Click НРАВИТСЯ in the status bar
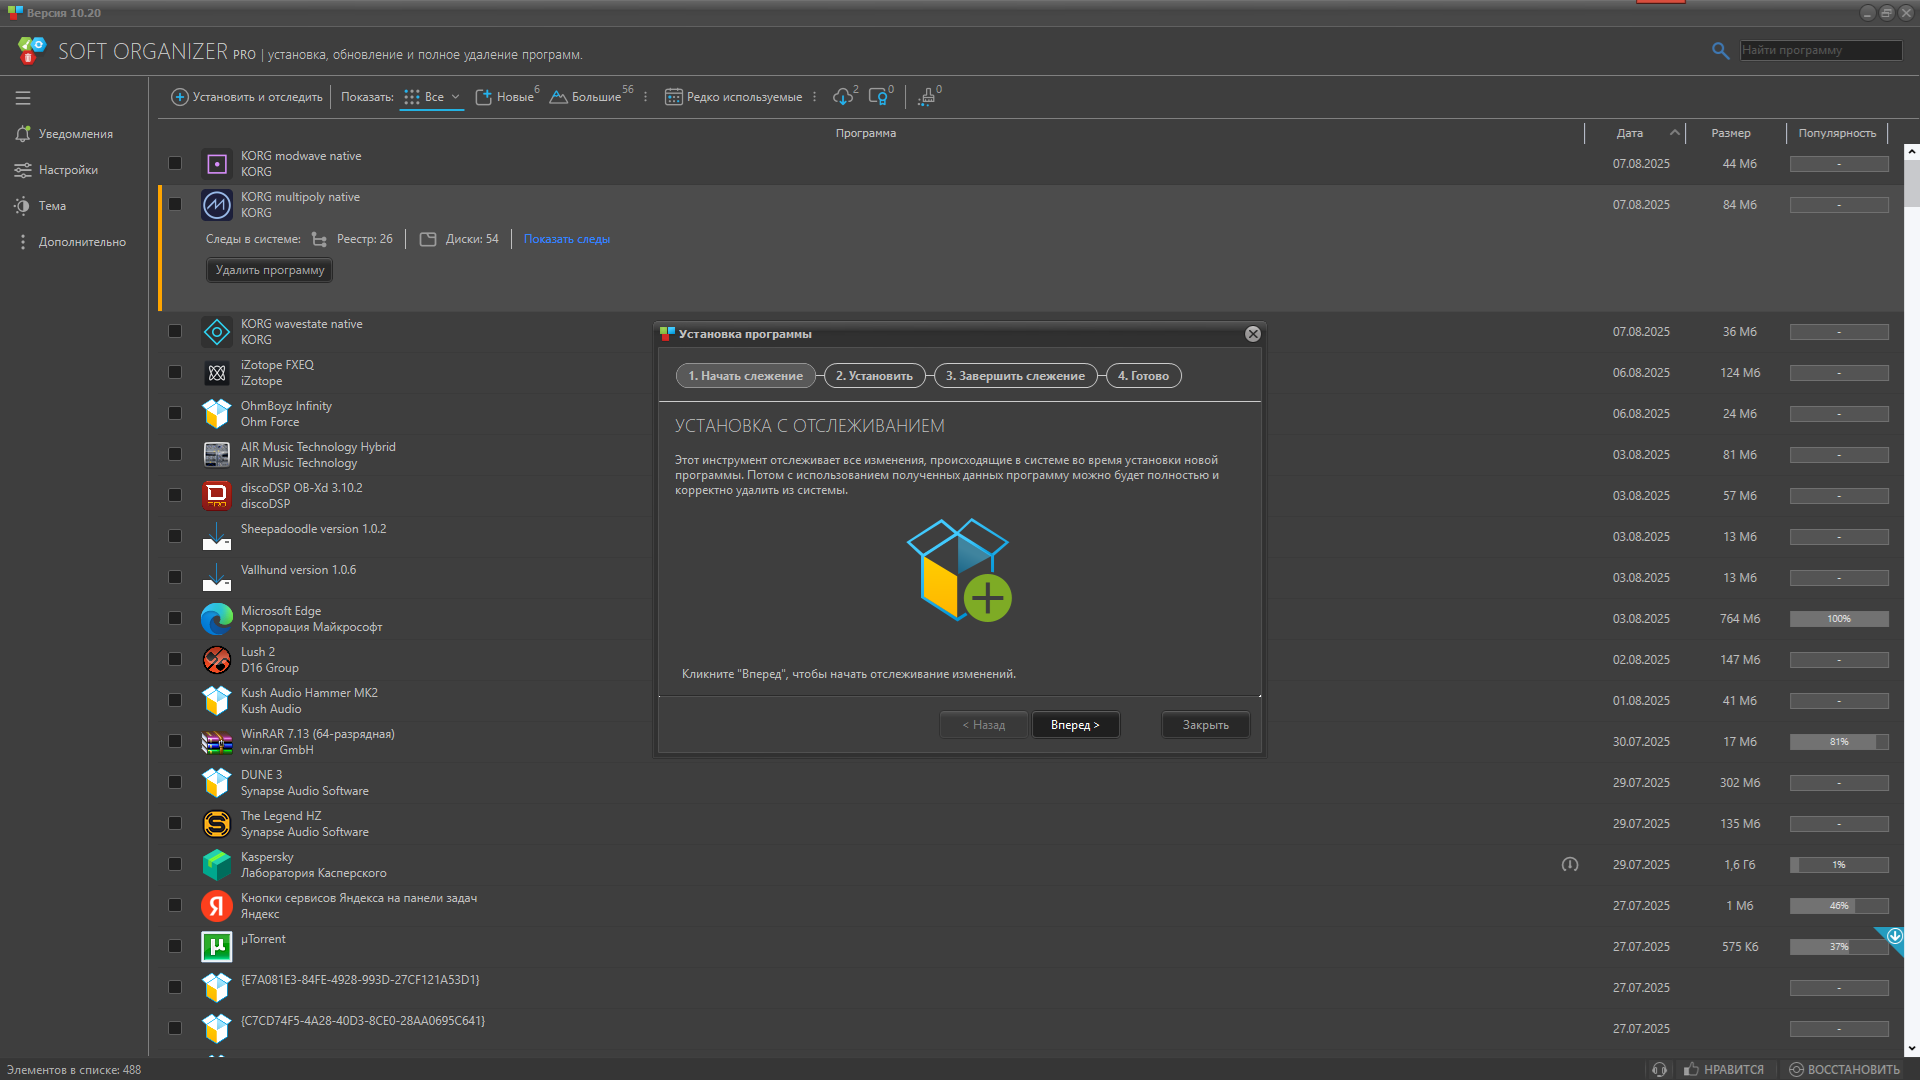Screen dimensions: 1920x1080 click(x=1724, y=1069)
